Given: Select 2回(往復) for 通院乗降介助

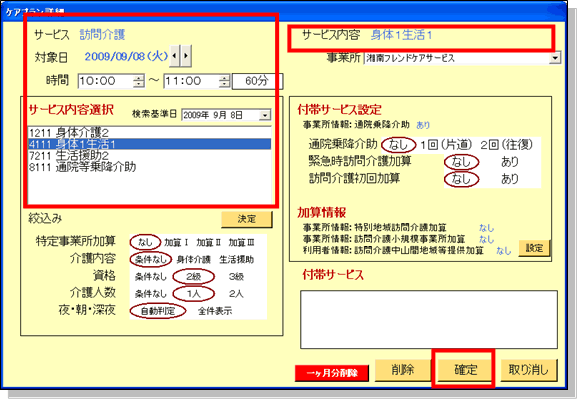Looking at the screenshot, I should 506,145.
